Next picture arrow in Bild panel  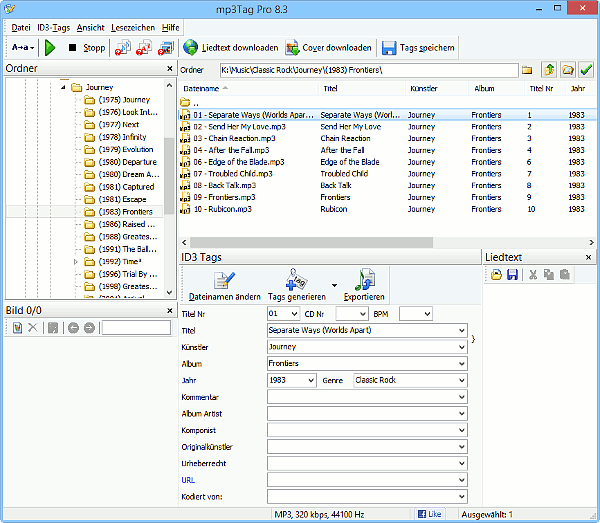[x=89, y=327]
